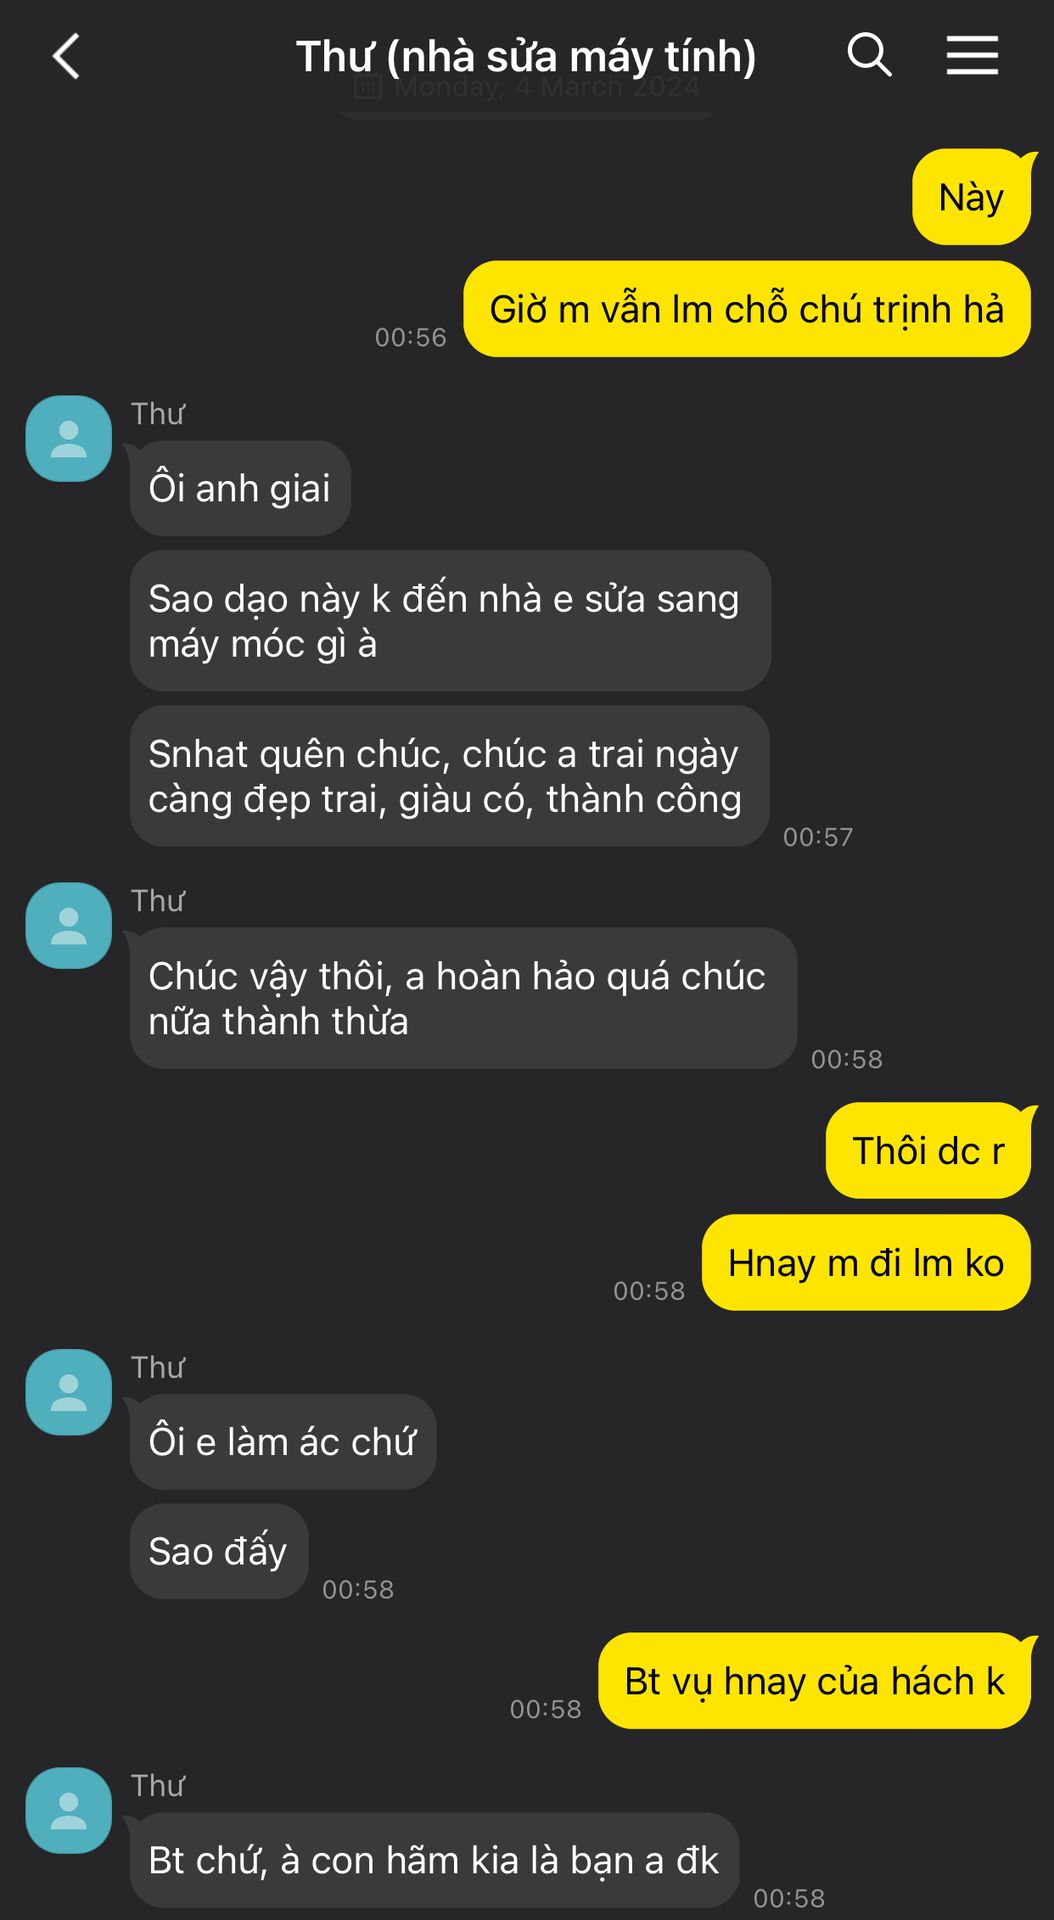The image size is (1054, 1920).
Task: Tap the 'Sao đấy' message bubble
Action: (219, 1551)
